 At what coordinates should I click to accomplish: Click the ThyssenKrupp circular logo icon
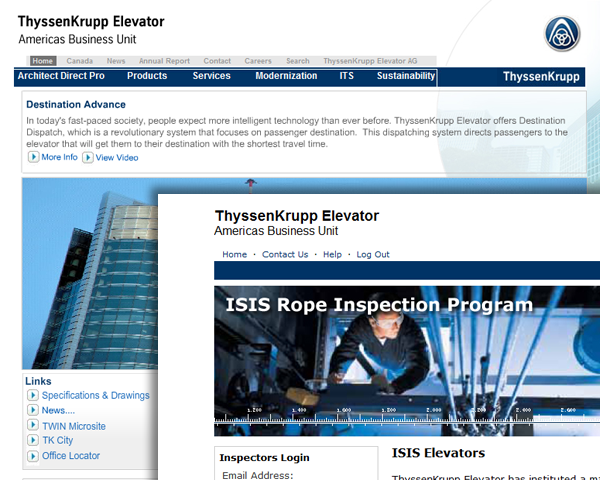pos(562,33)
